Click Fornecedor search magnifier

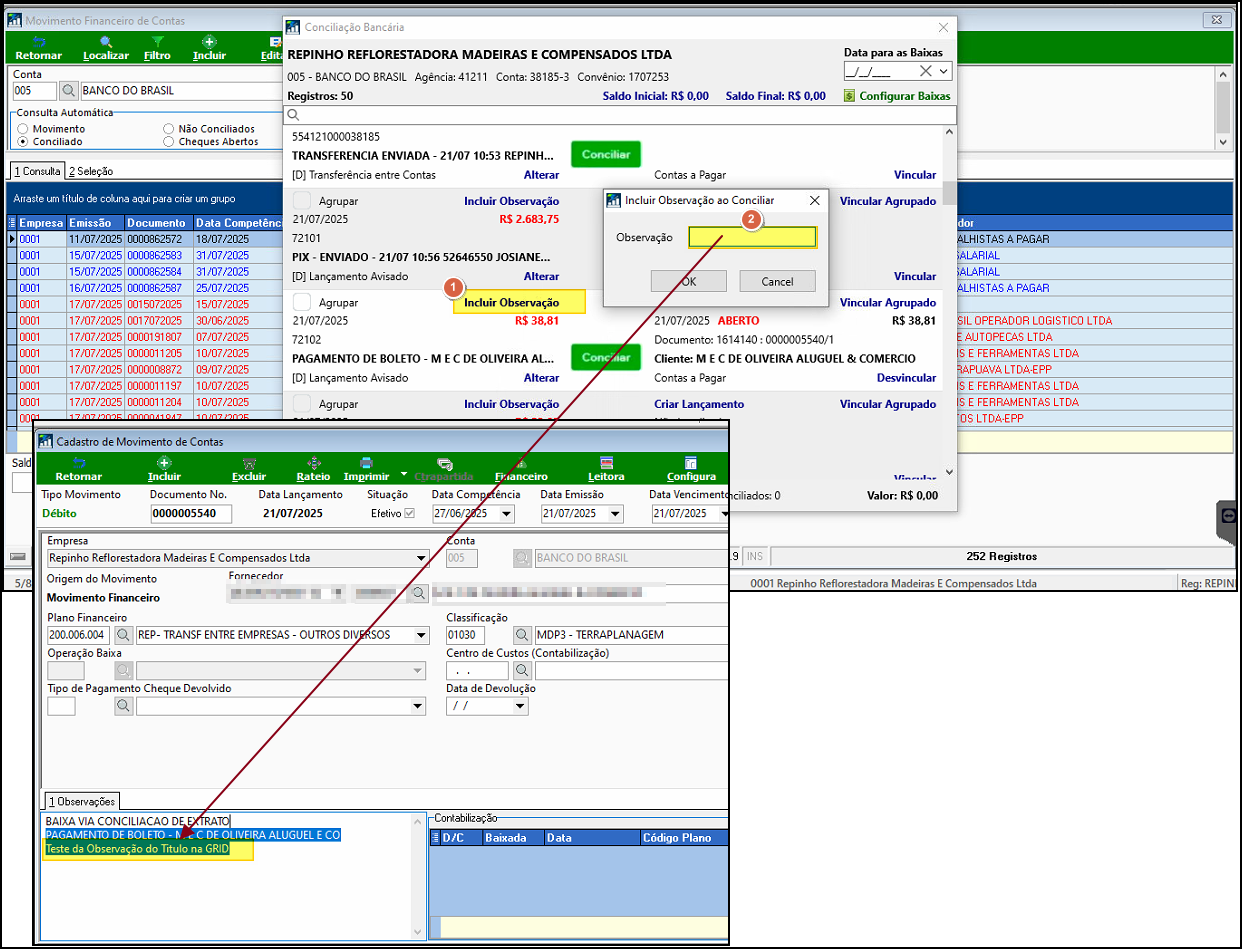pos(421,594)
